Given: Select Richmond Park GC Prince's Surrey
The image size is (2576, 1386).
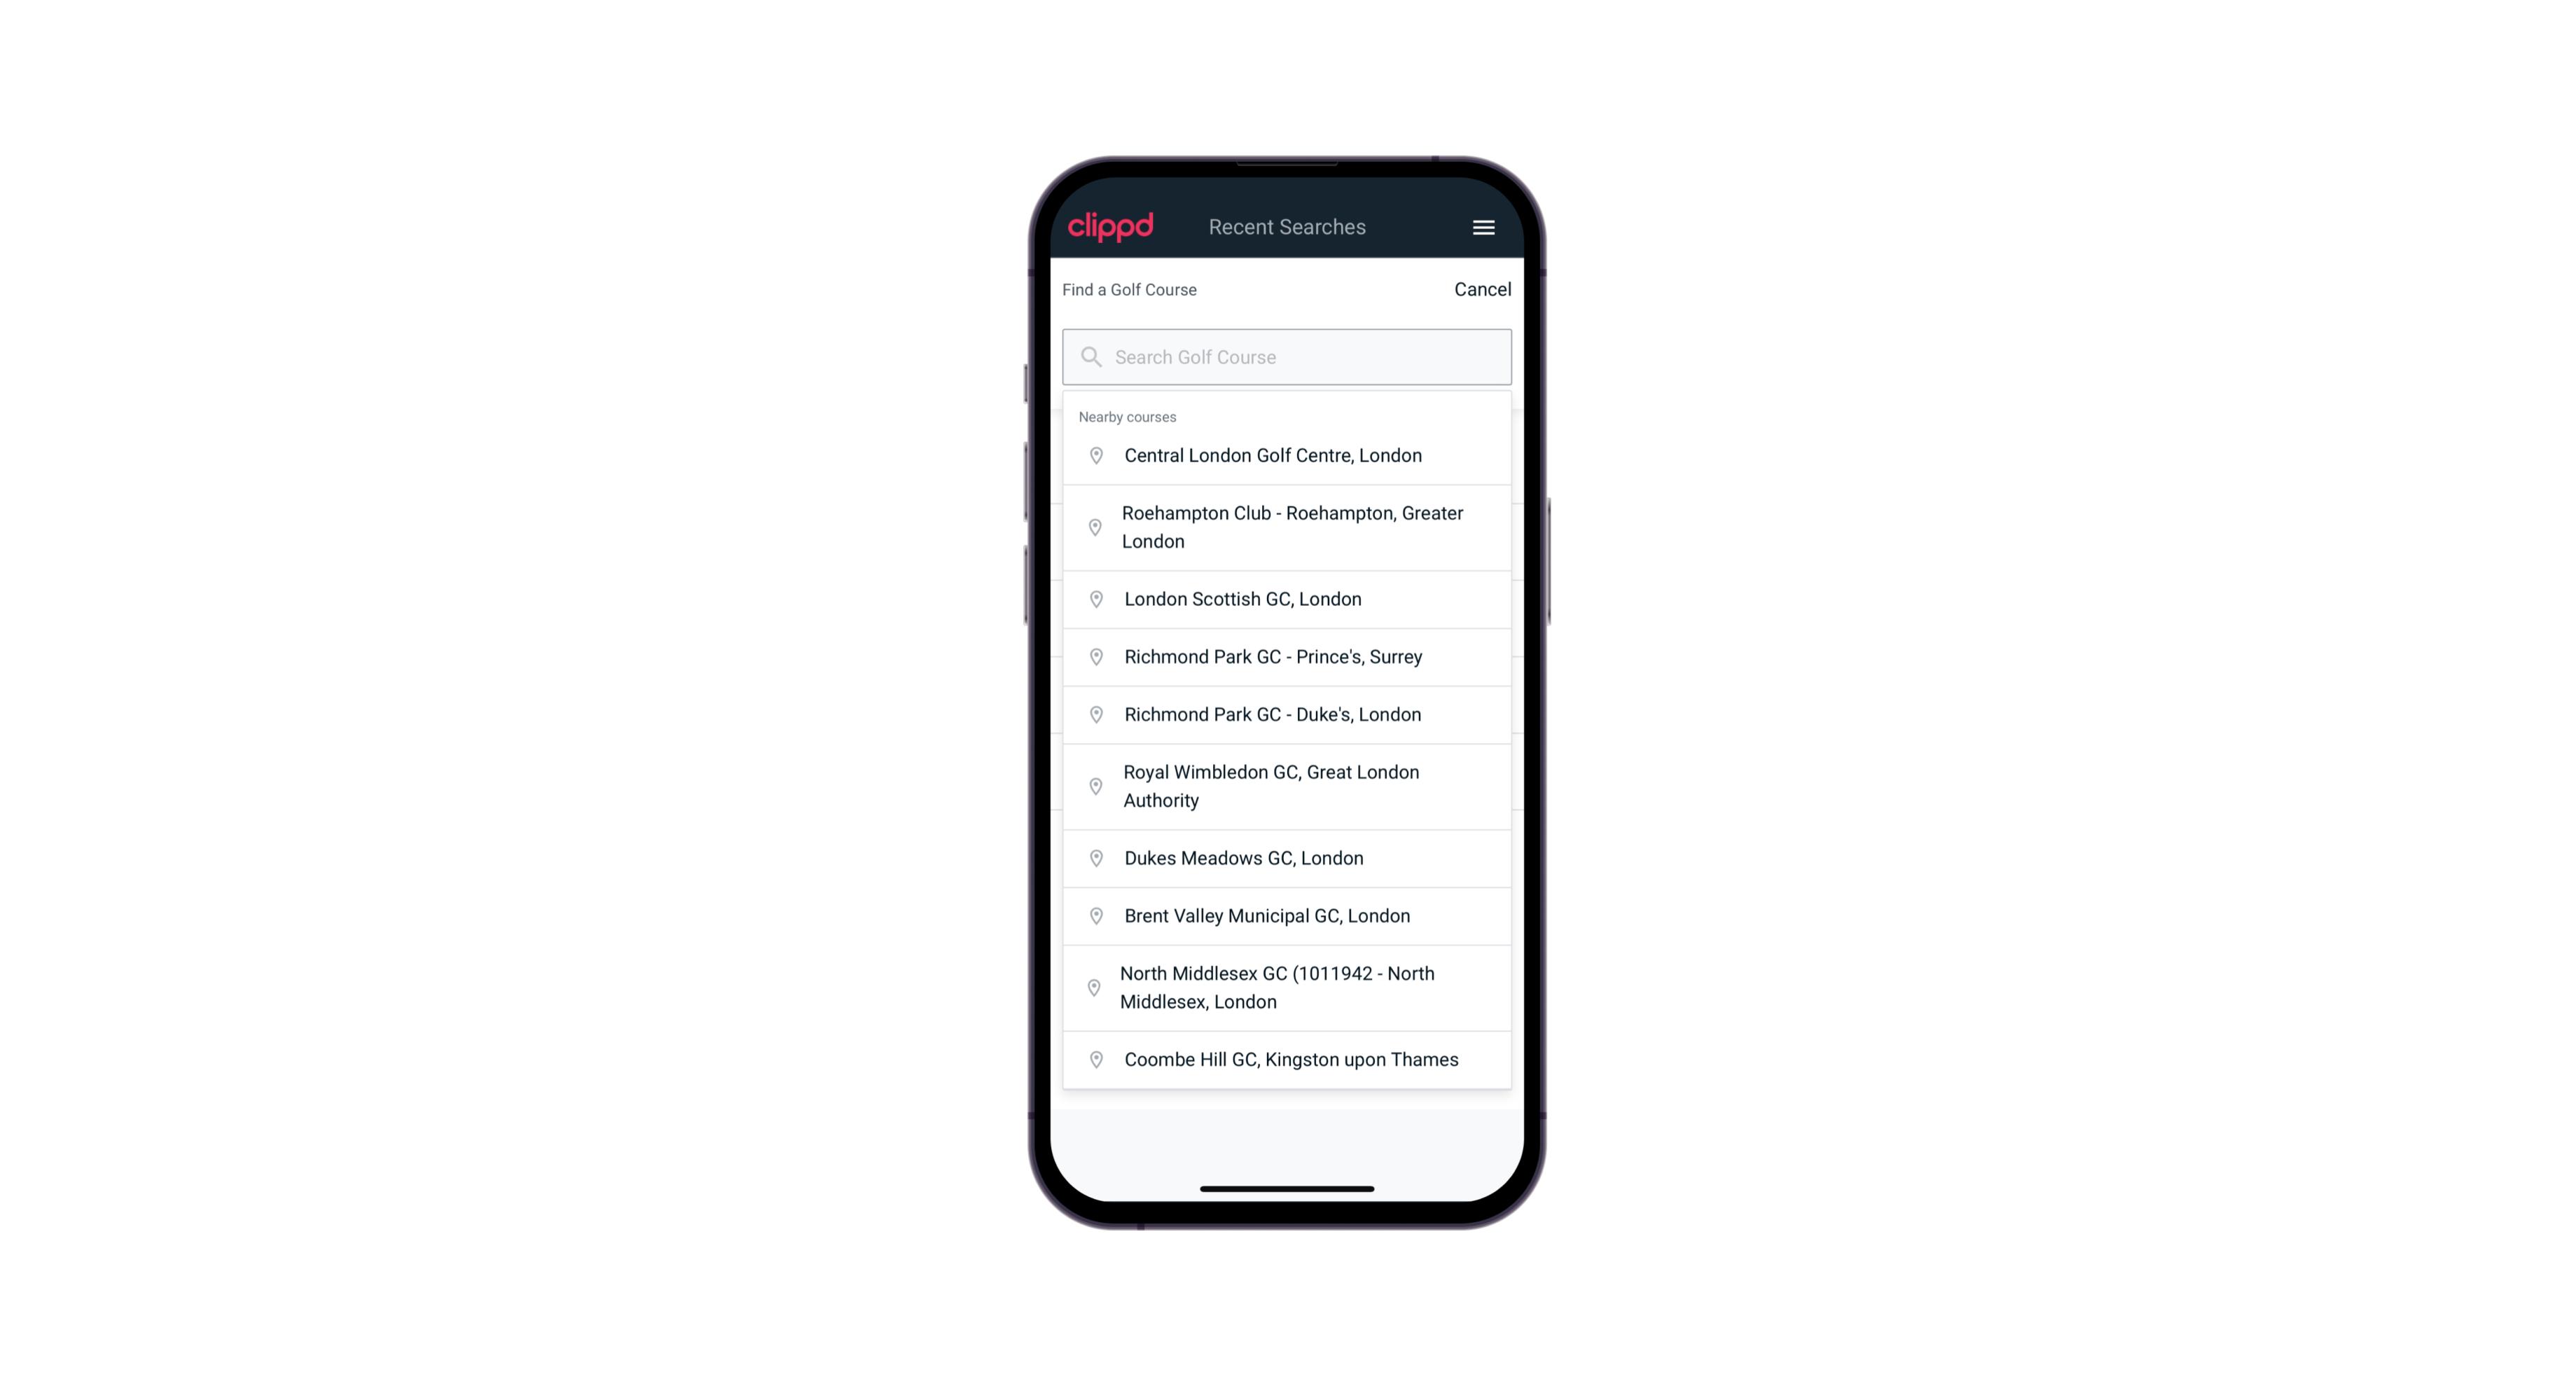Looking at the screenshot, I should tap(1287, 657).
